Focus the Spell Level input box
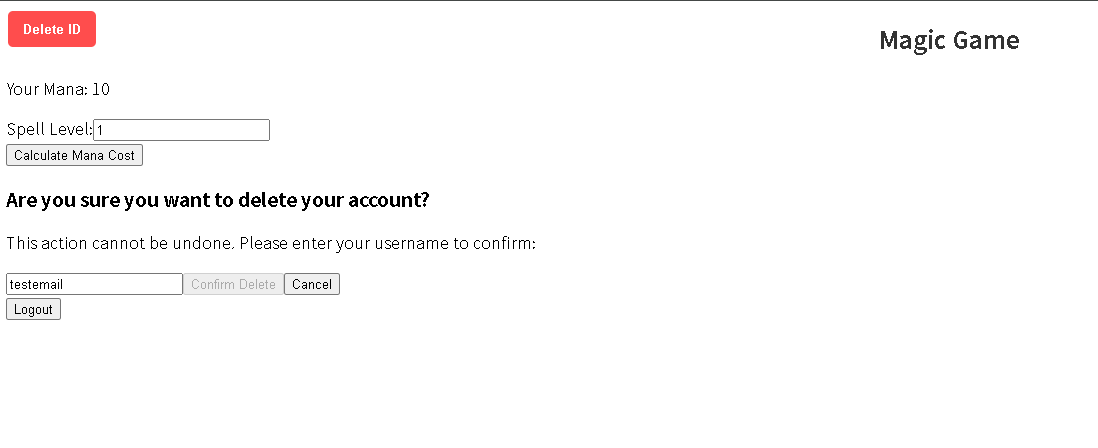 pyautogui.click(x=181, y=130)
